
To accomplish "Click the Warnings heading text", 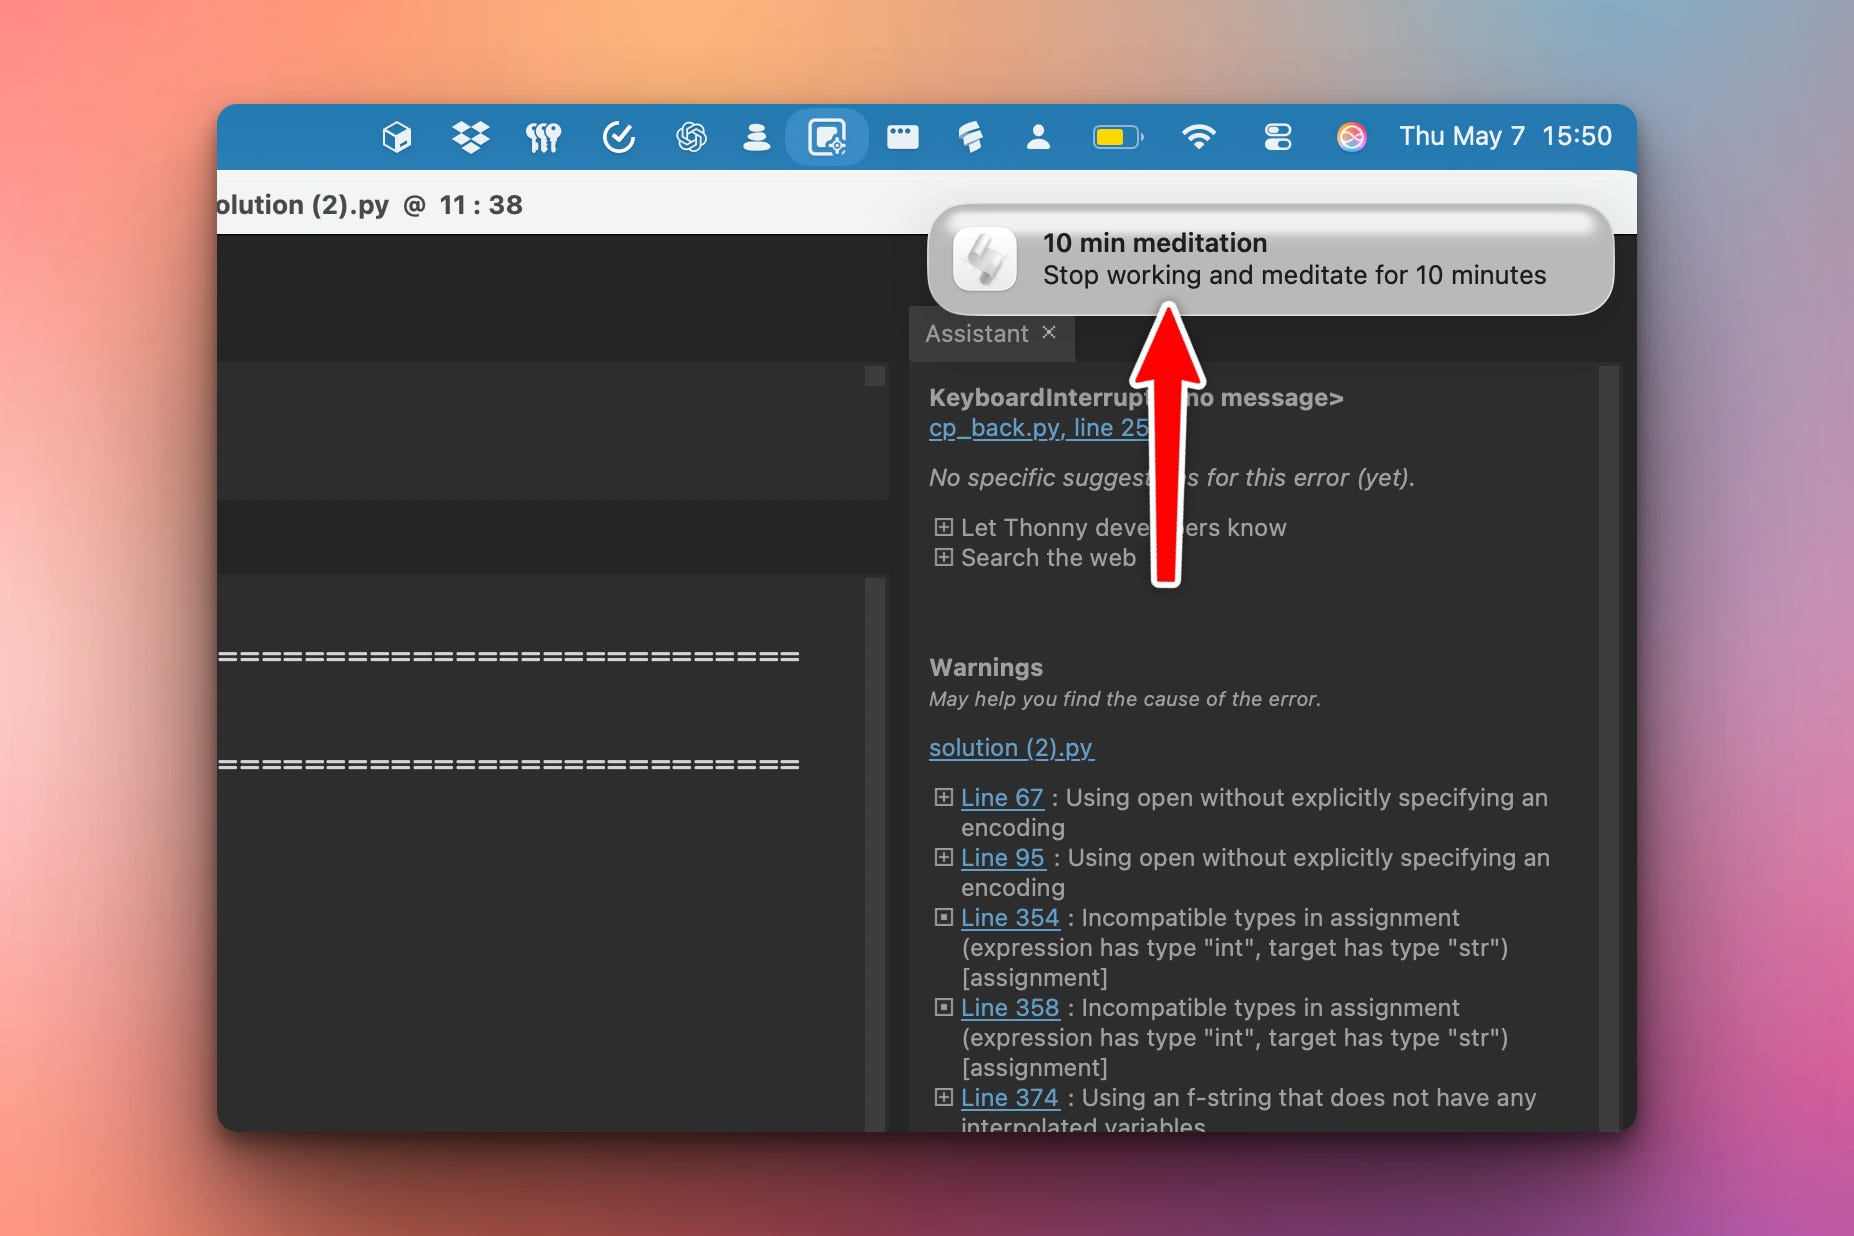I will pyautogui.click(x=986, y=667).
